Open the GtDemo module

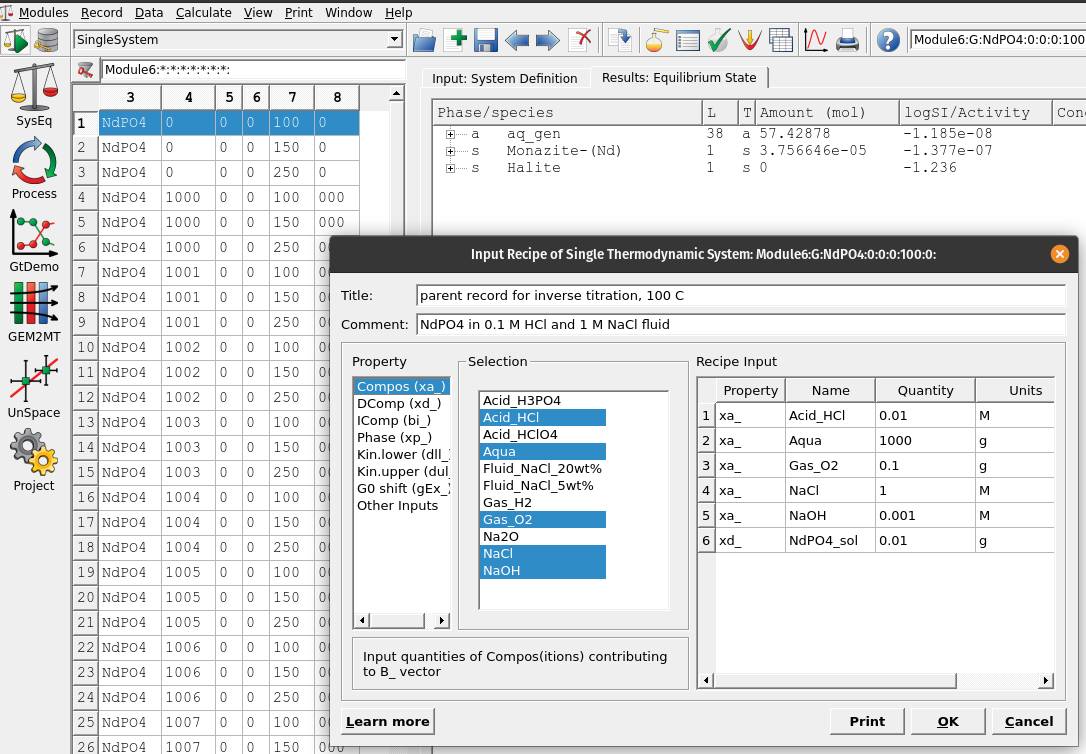tap(34, 241)
